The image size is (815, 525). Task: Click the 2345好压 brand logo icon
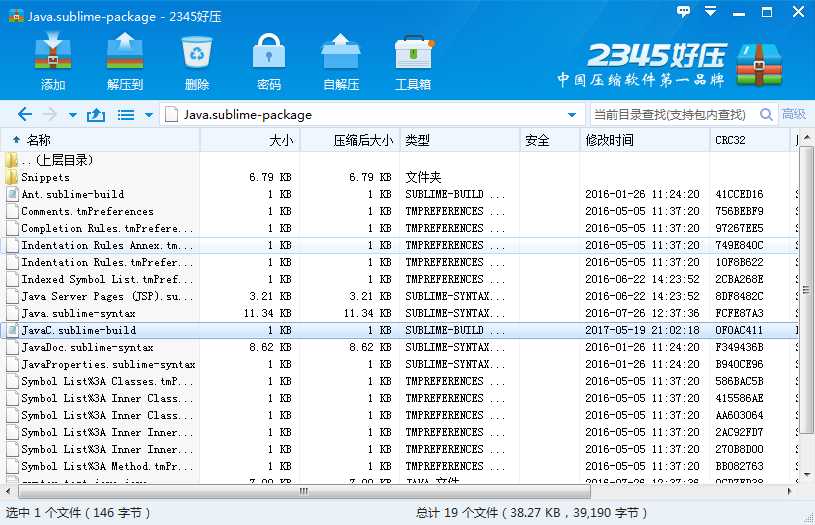point(759,64)
